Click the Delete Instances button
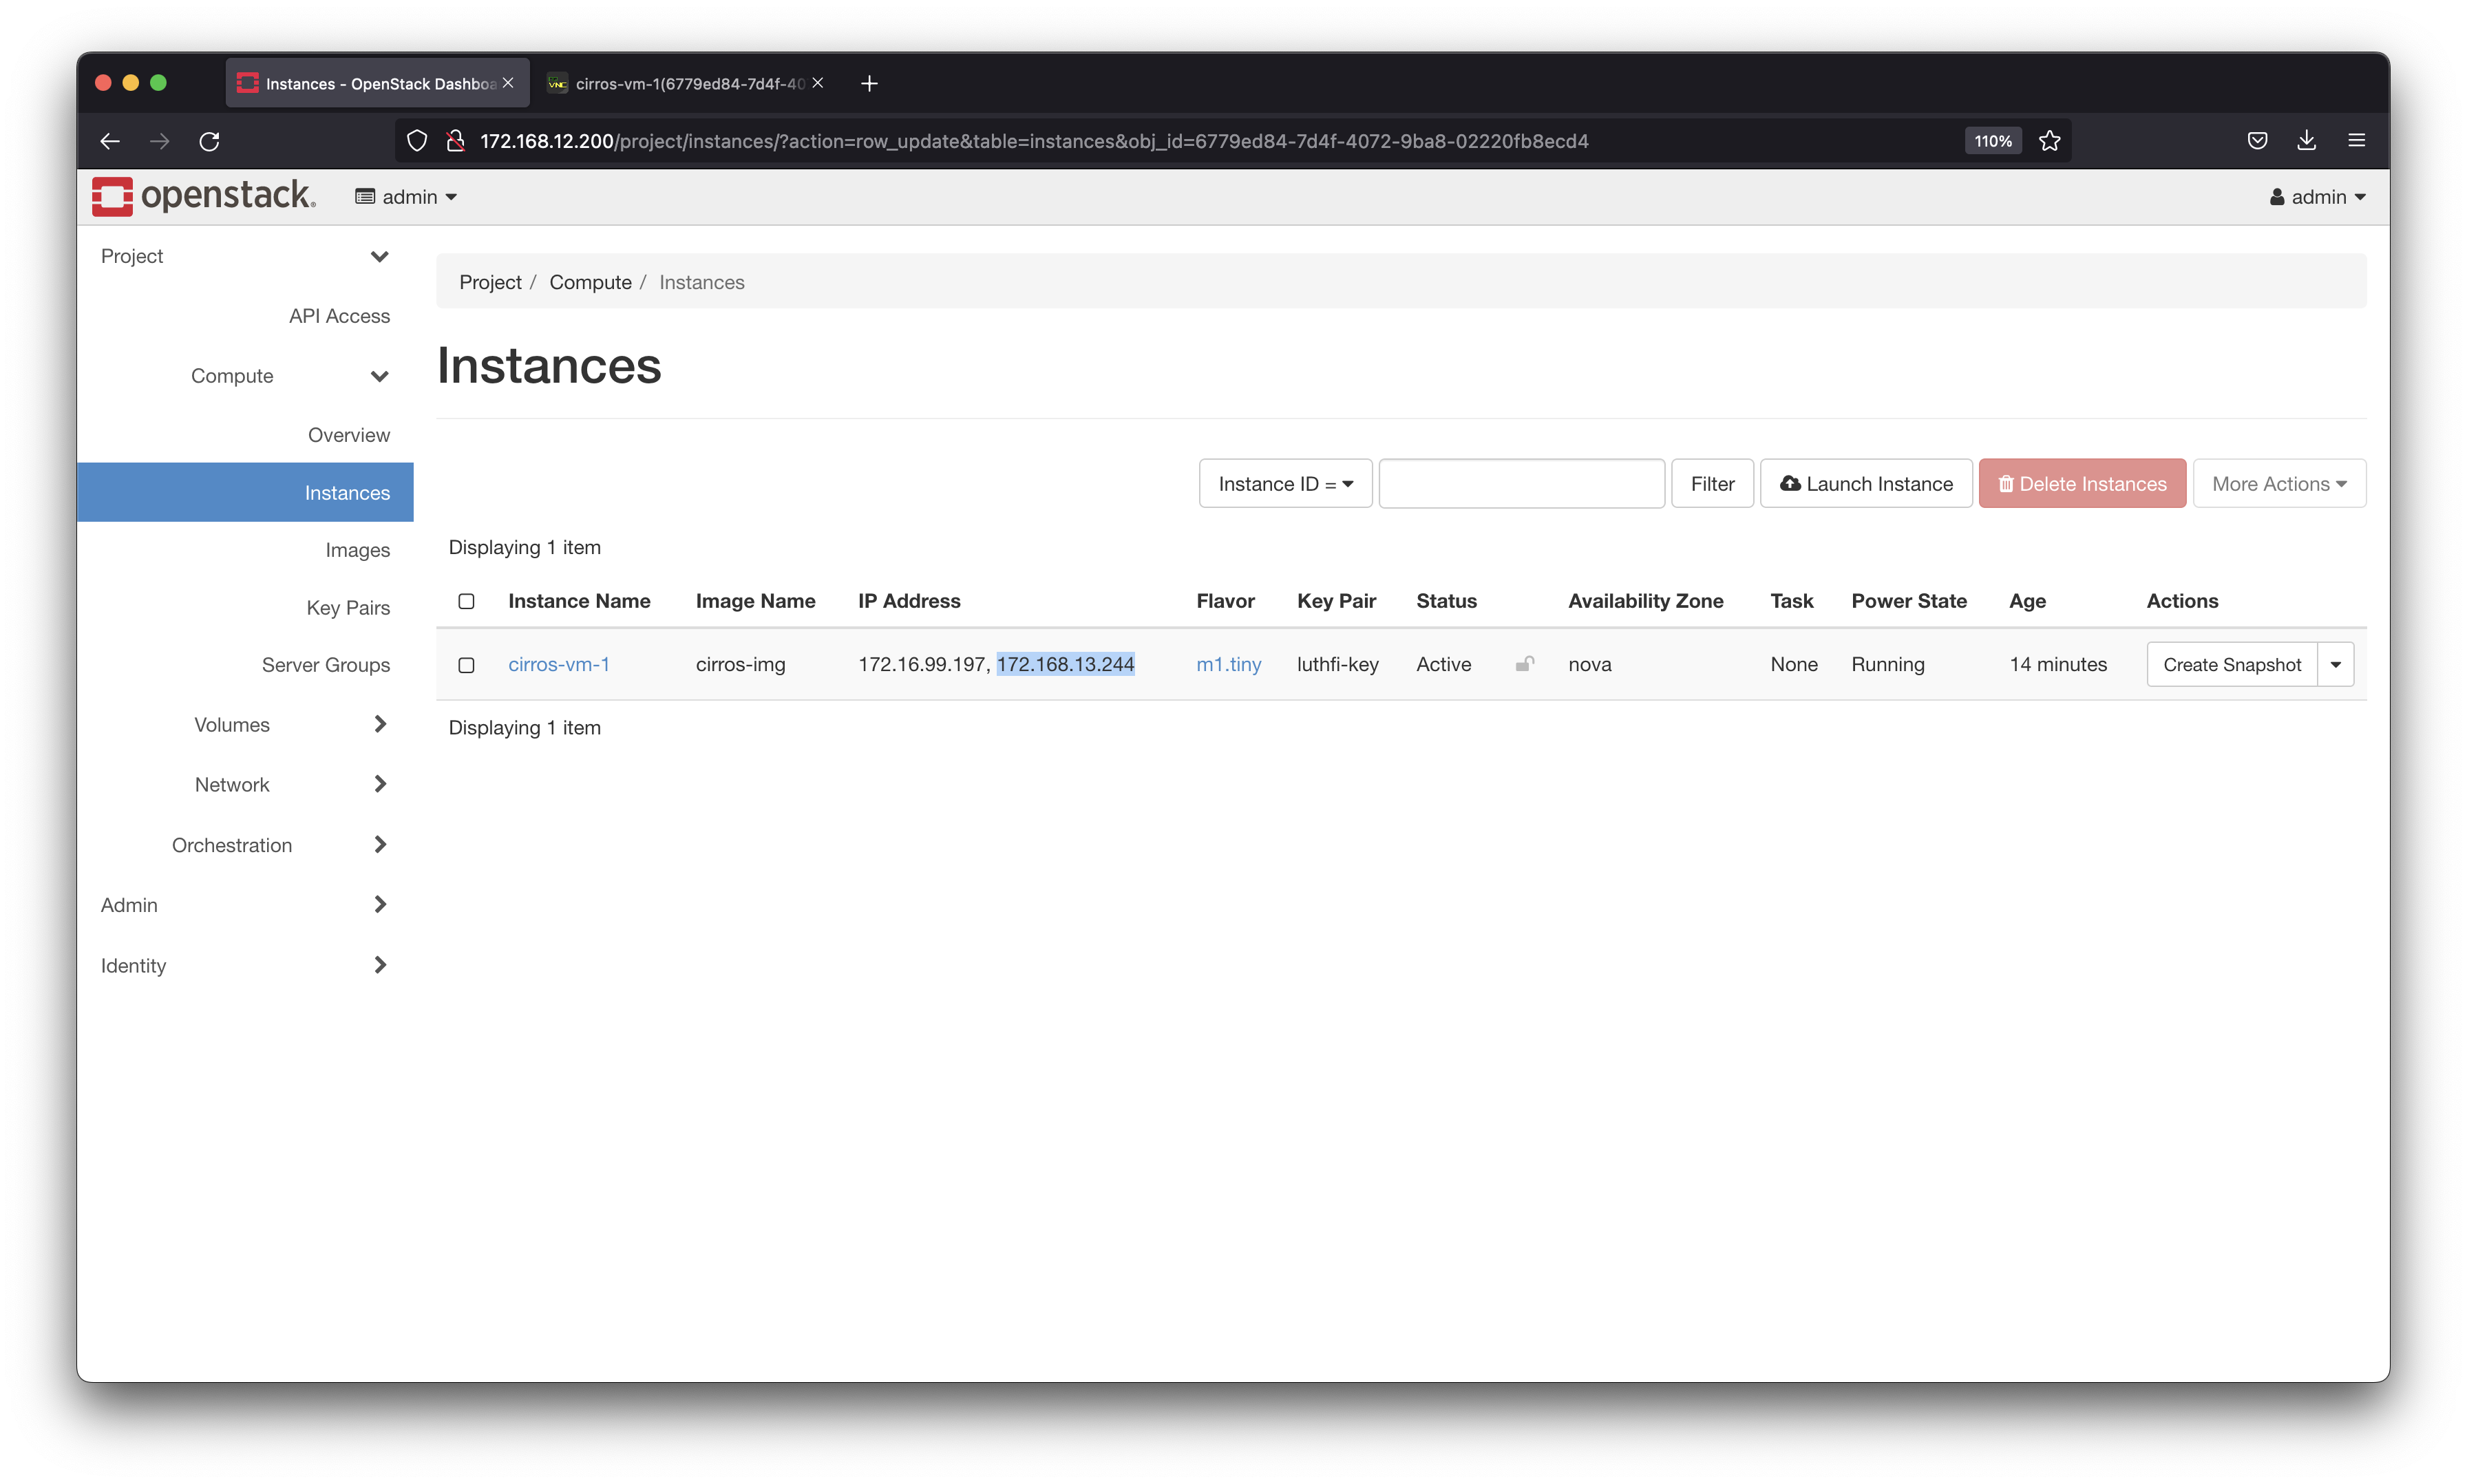 [2082, 484]
